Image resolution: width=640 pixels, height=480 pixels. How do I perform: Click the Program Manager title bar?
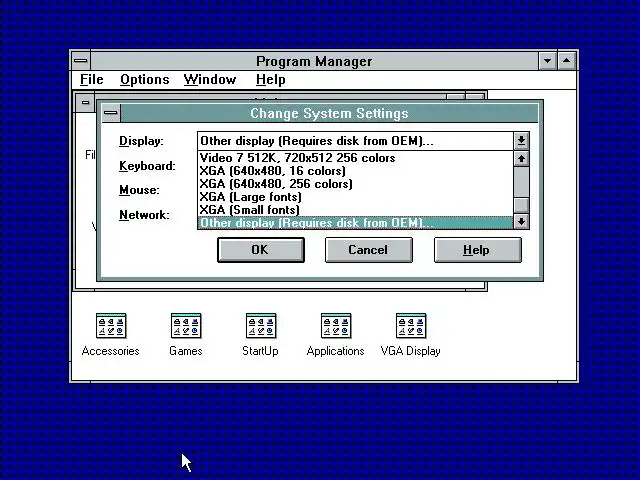tap(314, 61)
